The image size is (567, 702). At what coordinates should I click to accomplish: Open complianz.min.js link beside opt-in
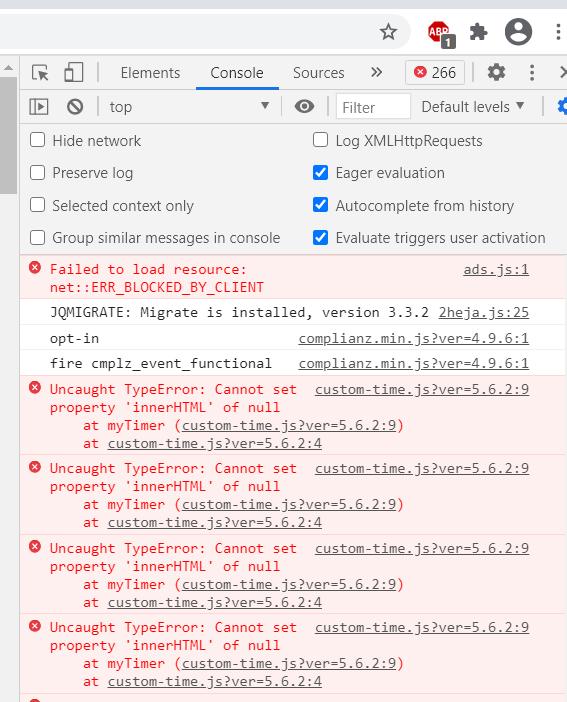point(413,338)
